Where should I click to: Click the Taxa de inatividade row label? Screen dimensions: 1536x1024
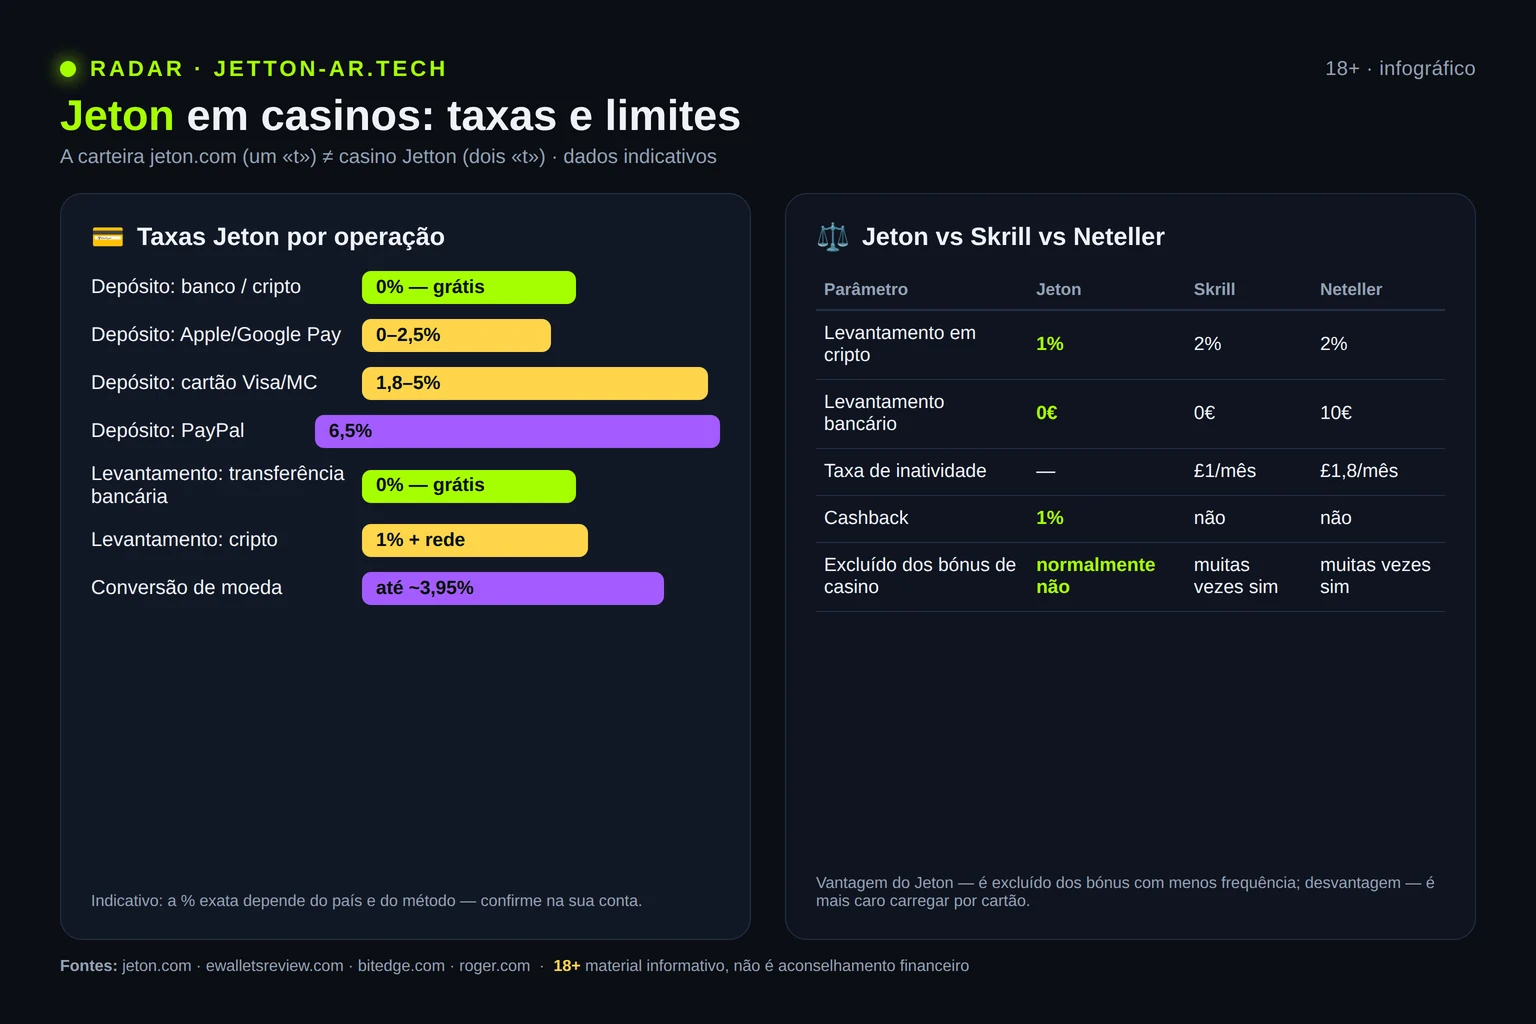(905, 471)
